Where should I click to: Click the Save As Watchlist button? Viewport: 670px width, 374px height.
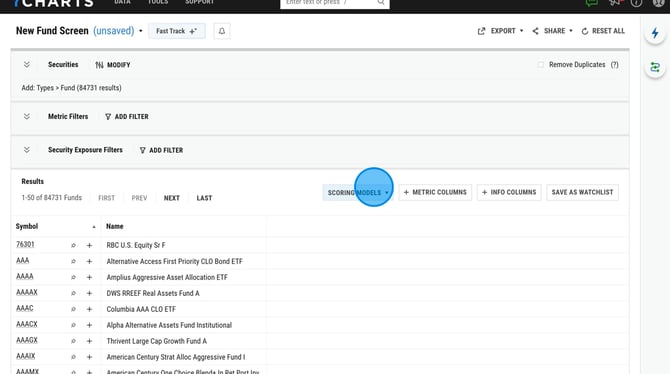click(x=582, y=192)
